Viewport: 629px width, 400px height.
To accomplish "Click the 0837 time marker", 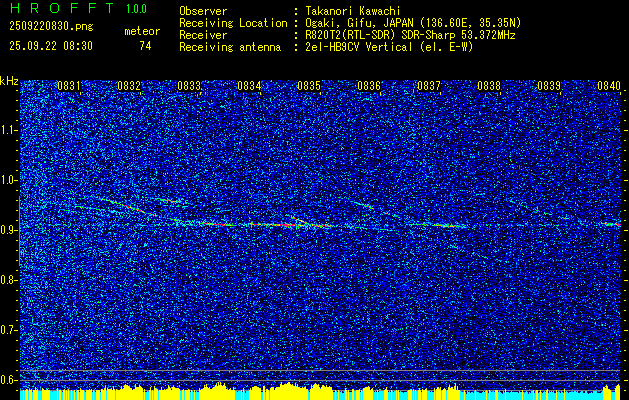I will click(429, 86).
